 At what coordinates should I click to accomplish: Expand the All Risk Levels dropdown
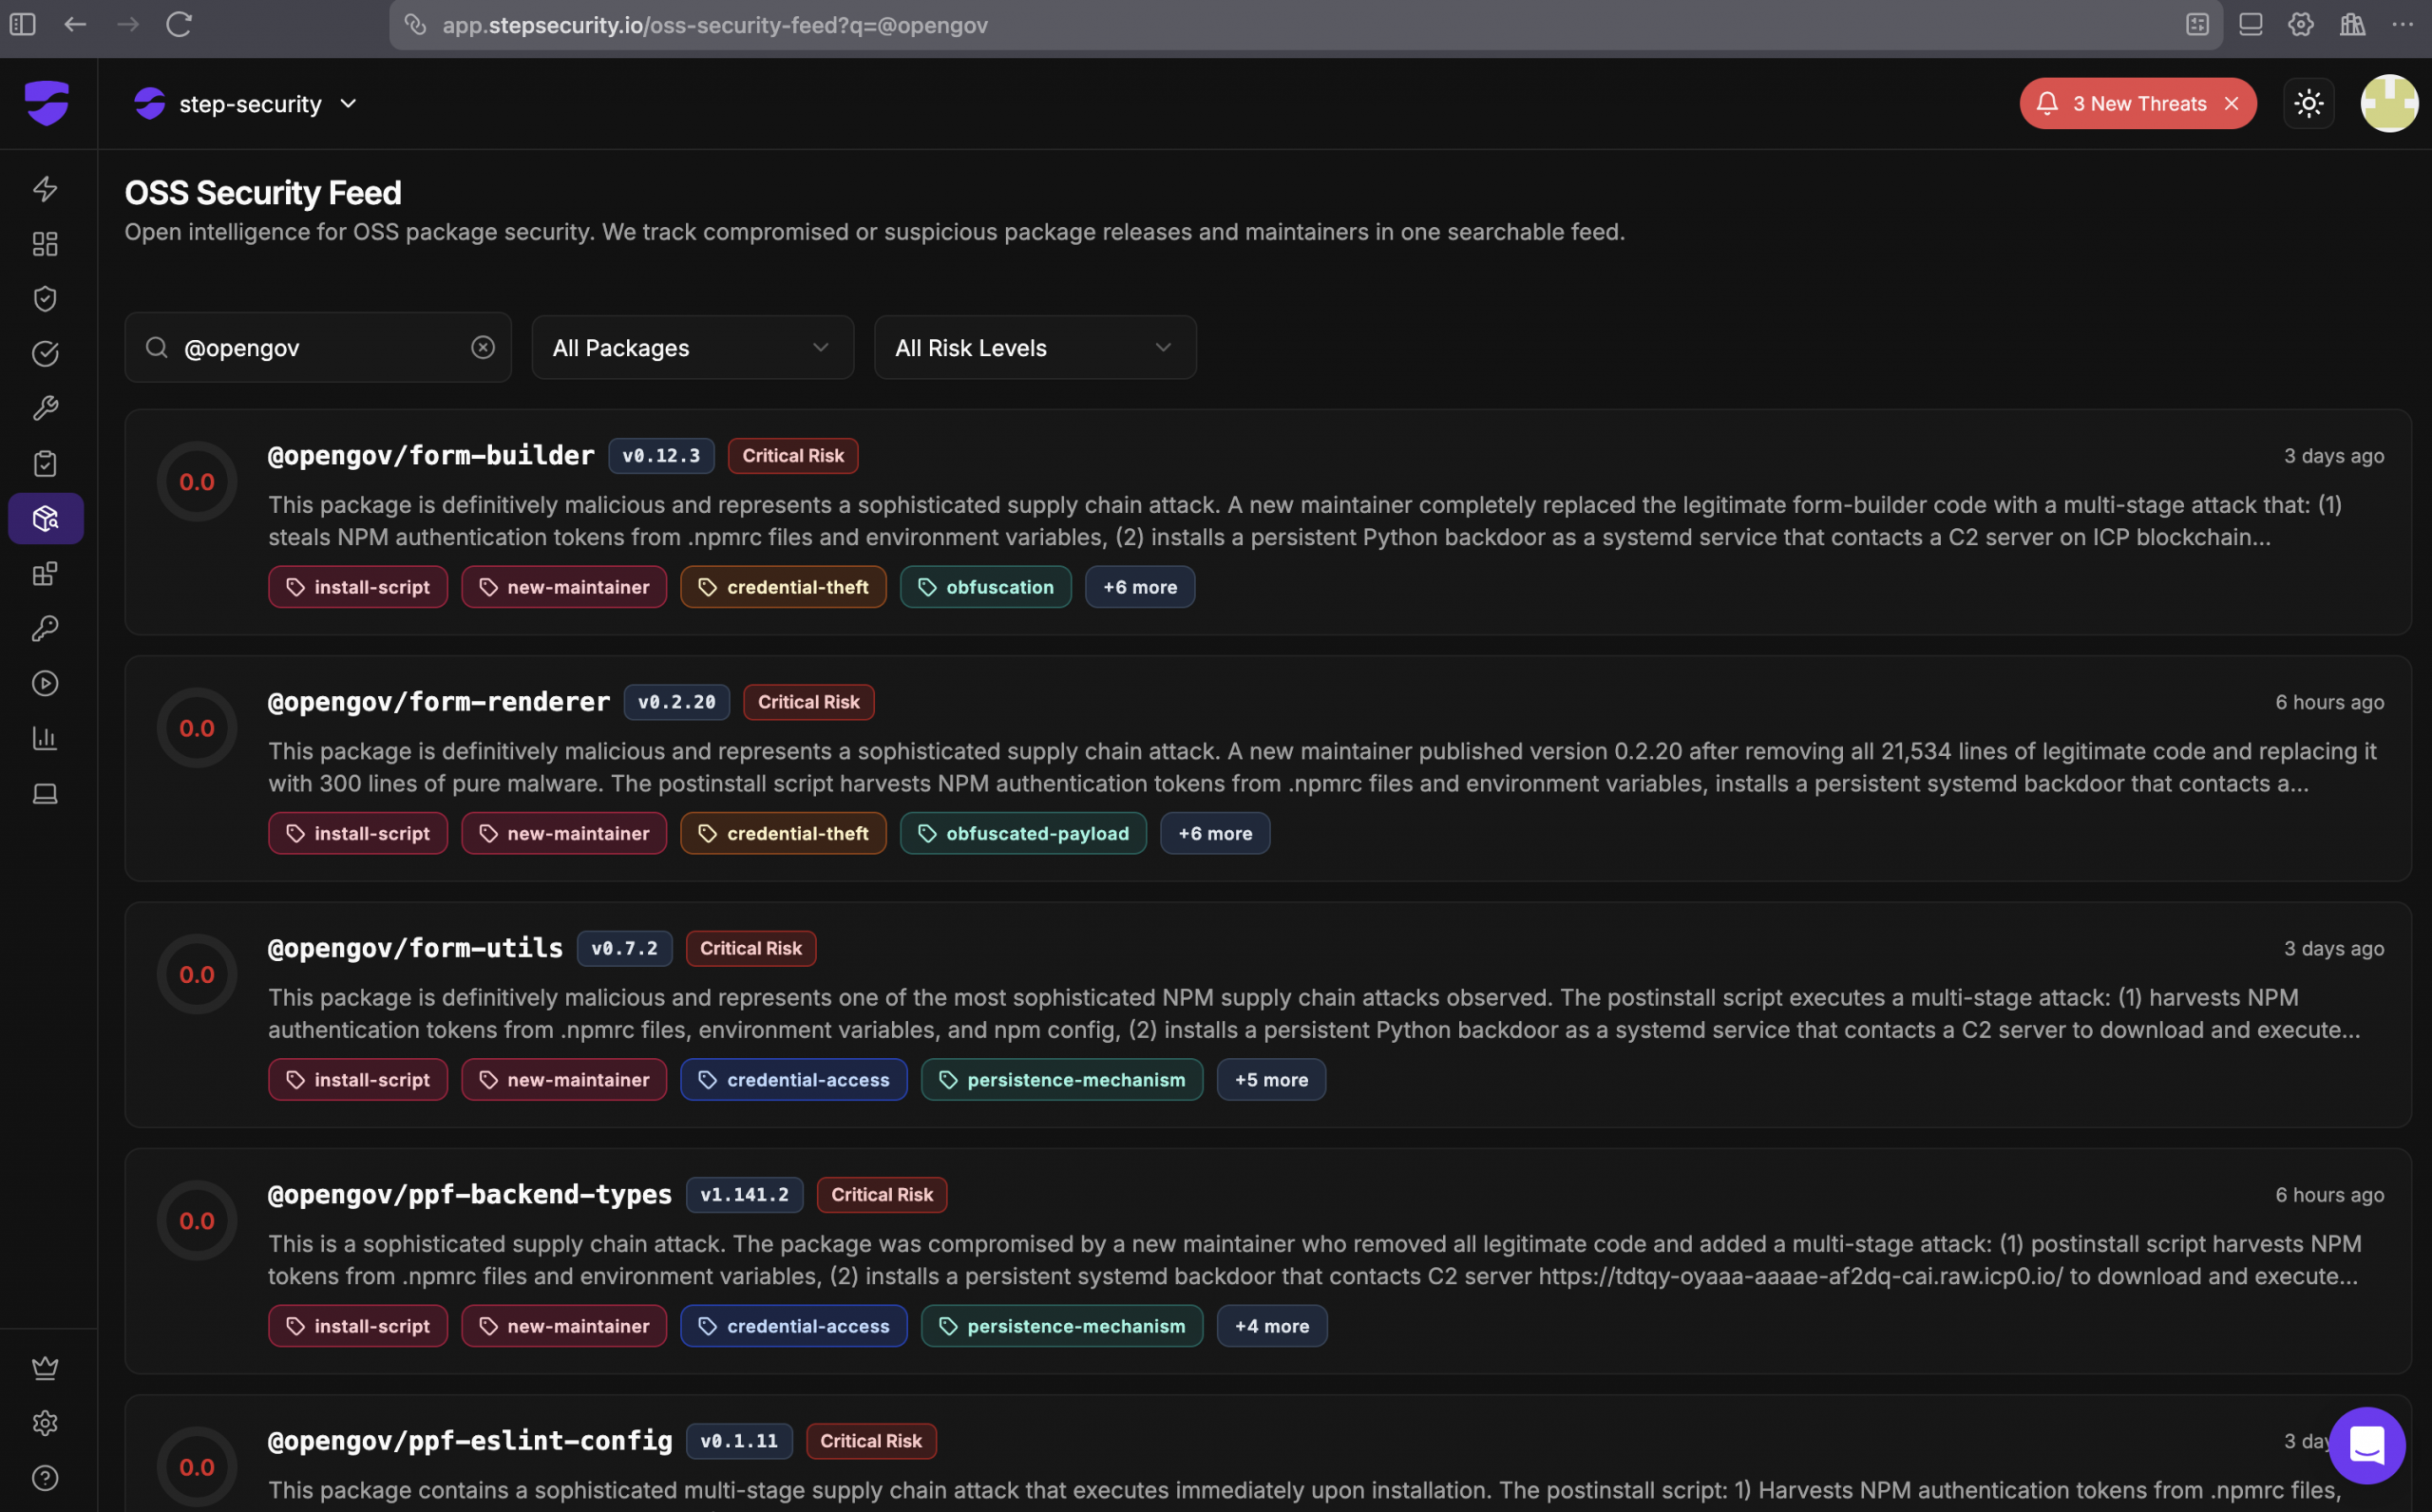click(1035, 347)
